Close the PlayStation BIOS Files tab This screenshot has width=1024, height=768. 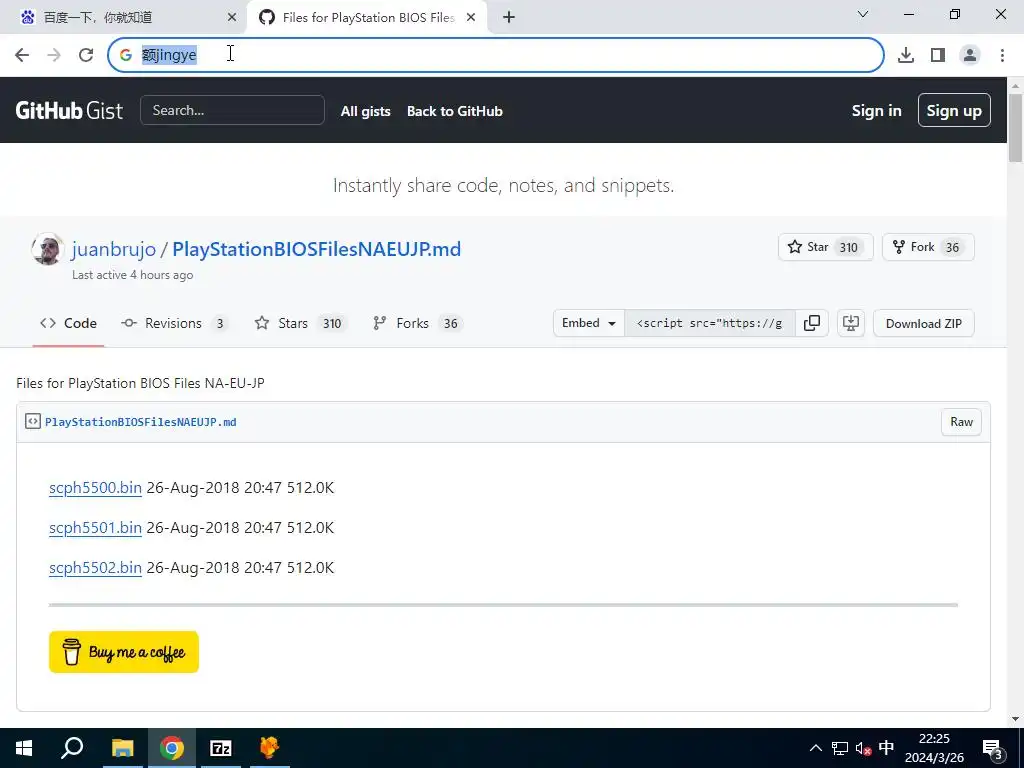point(471,18)
